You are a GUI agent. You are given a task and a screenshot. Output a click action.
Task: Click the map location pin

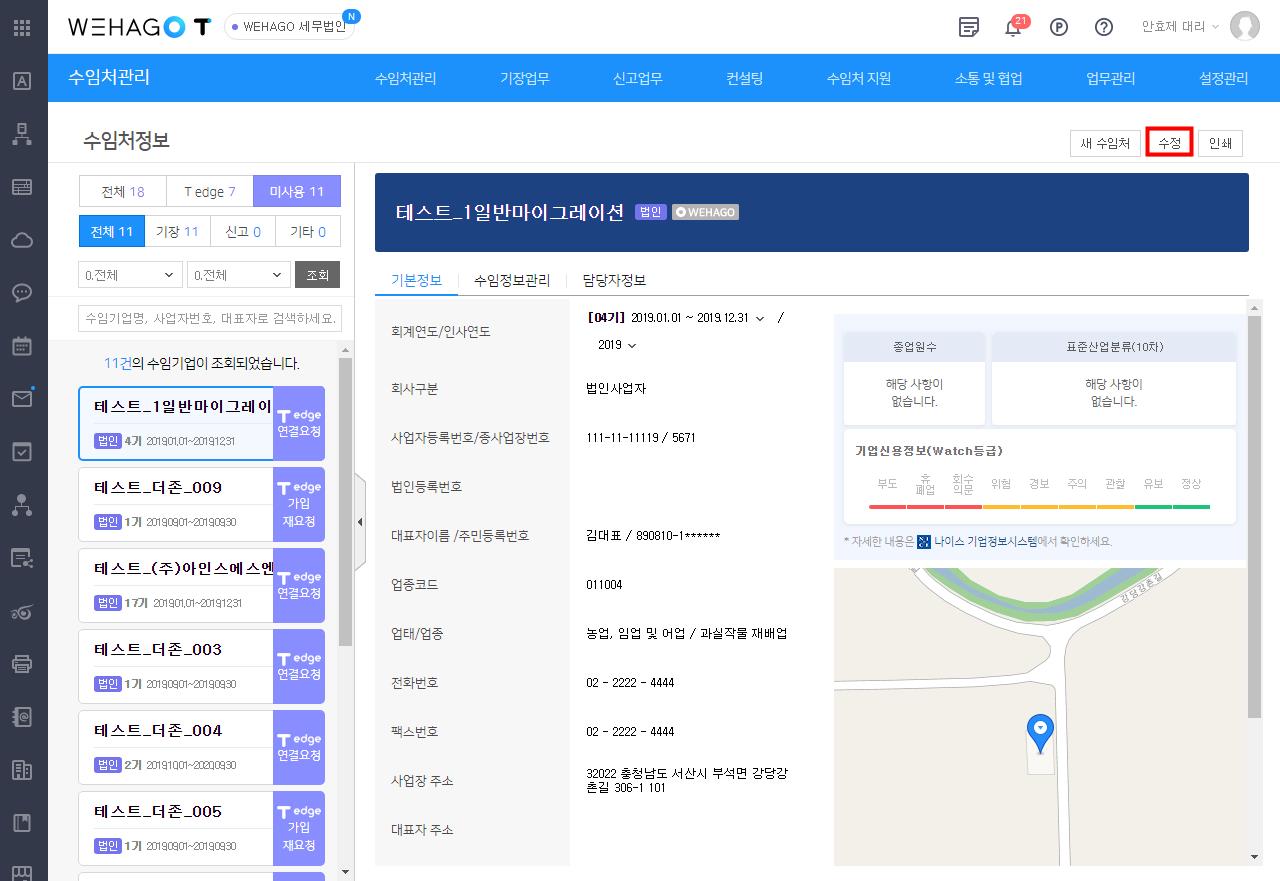pos(1040,732)
